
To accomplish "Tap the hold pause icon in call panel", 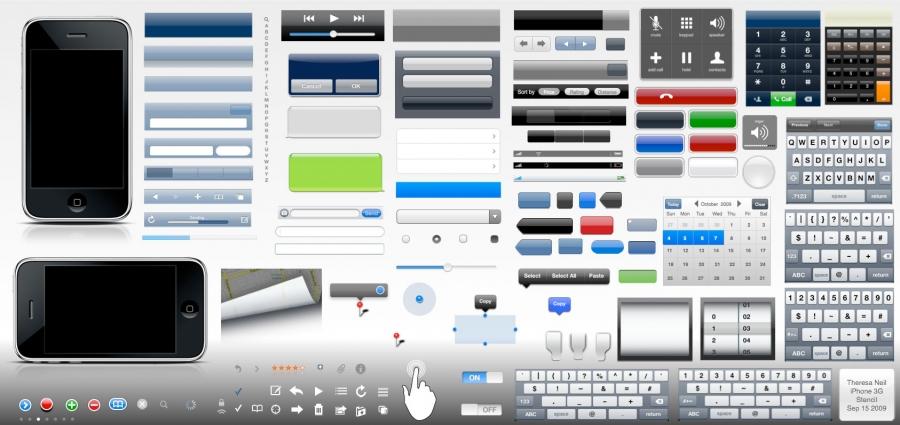I will 686,57.
